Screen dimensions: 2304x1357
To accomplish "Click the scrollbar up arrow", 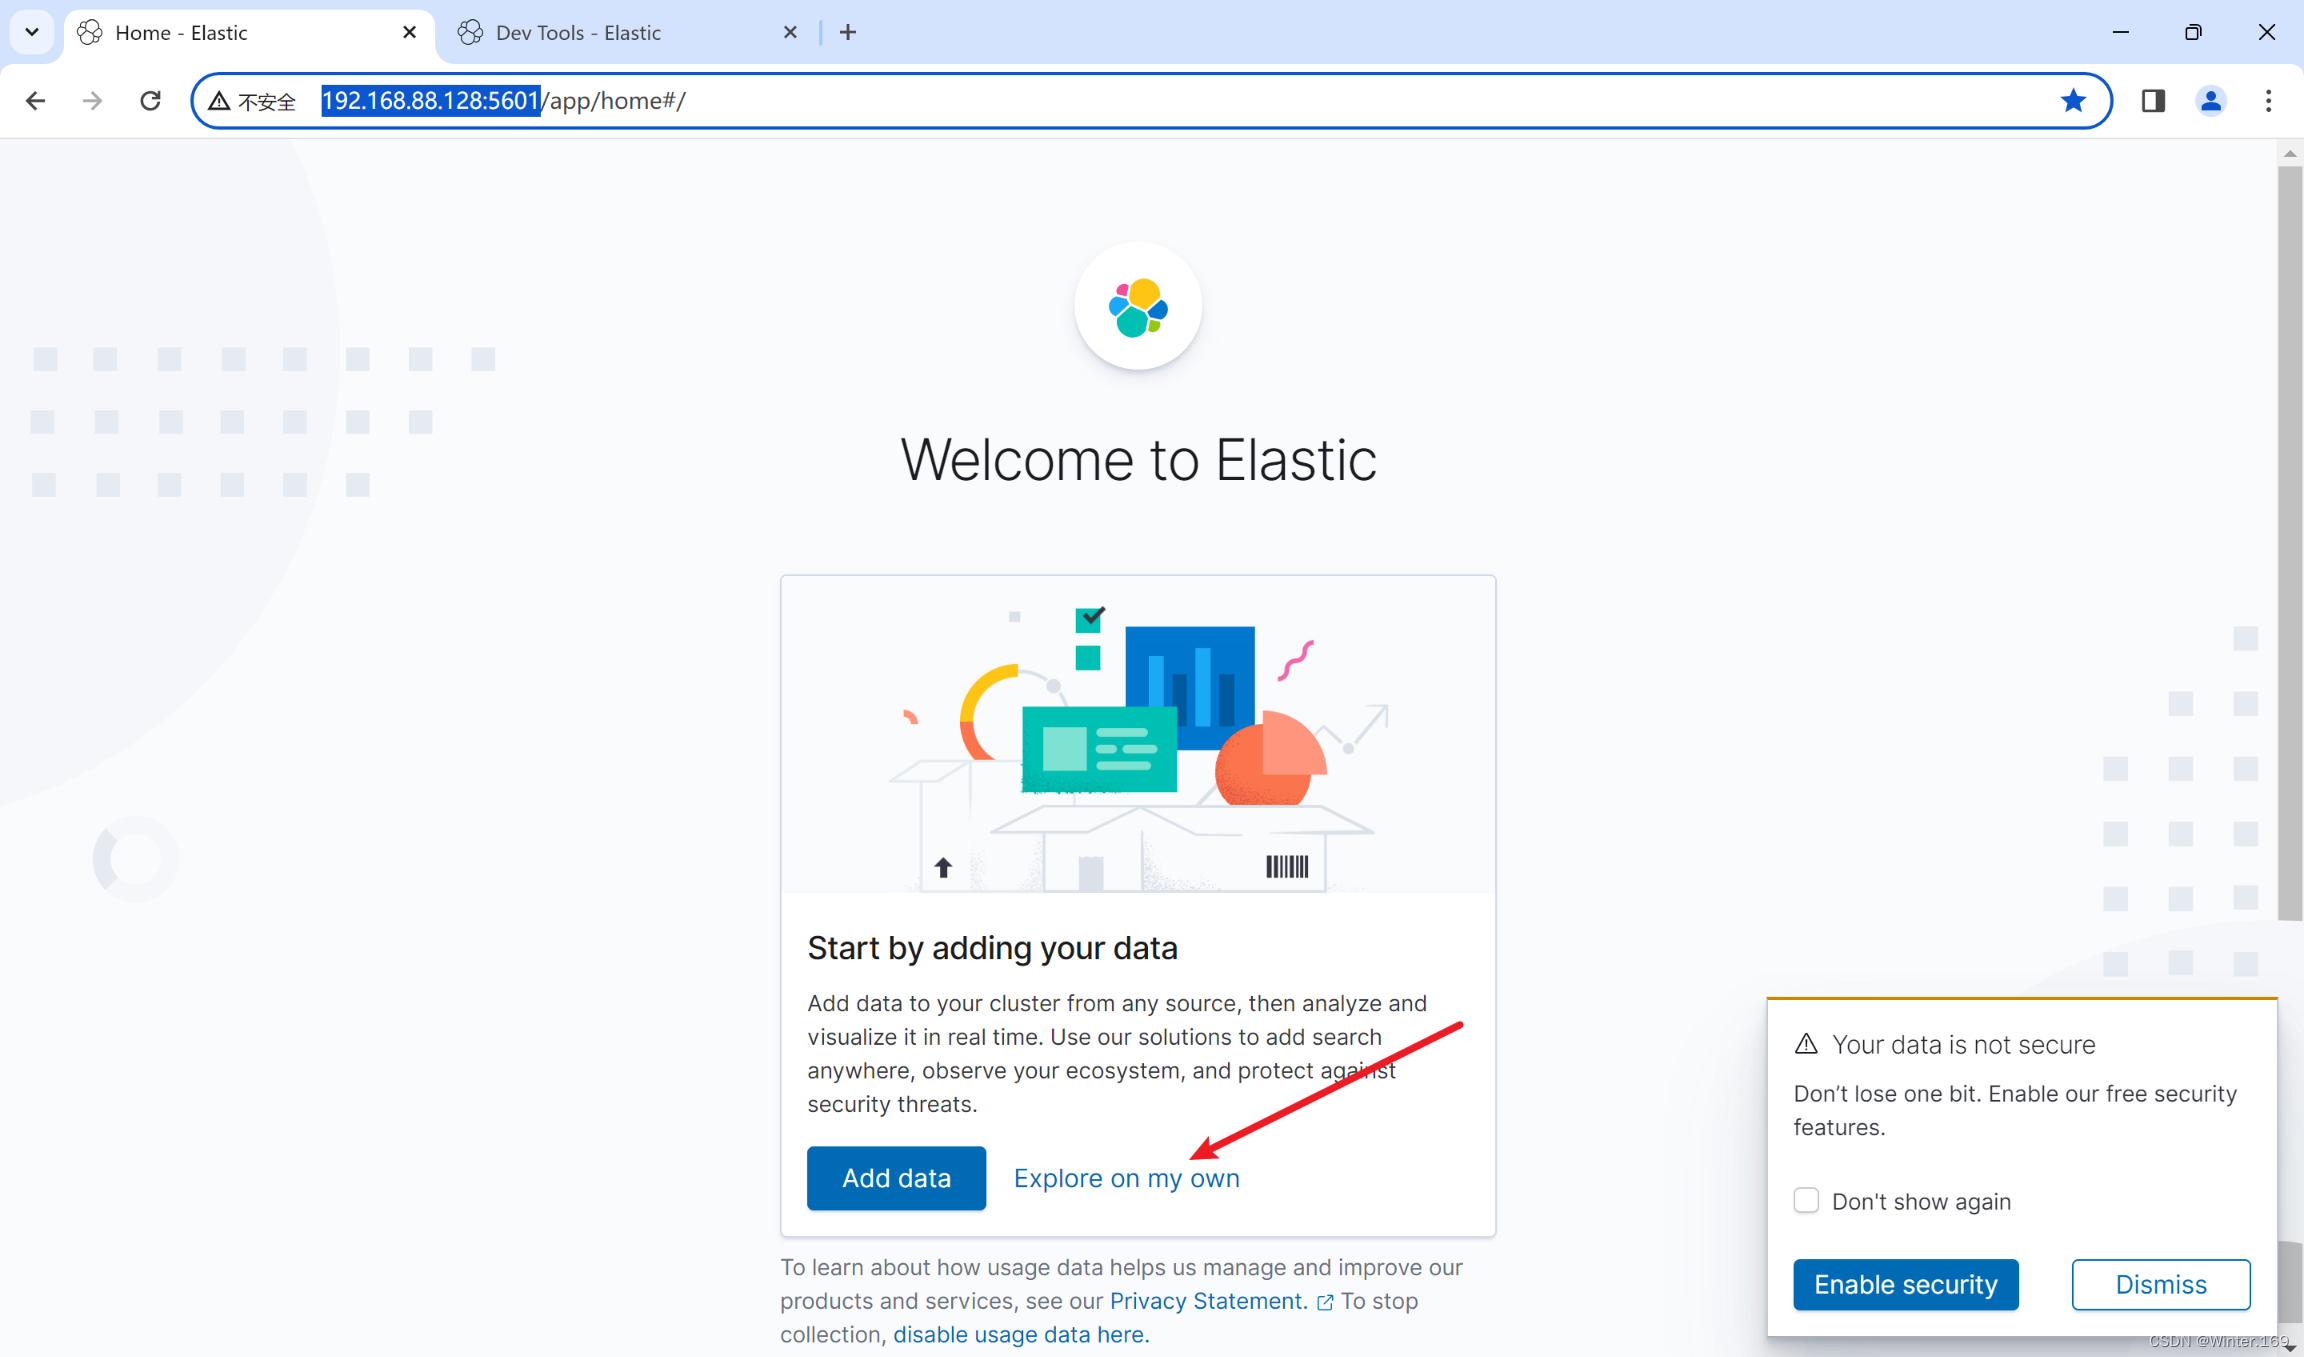I will click(x=2290, y=153).
